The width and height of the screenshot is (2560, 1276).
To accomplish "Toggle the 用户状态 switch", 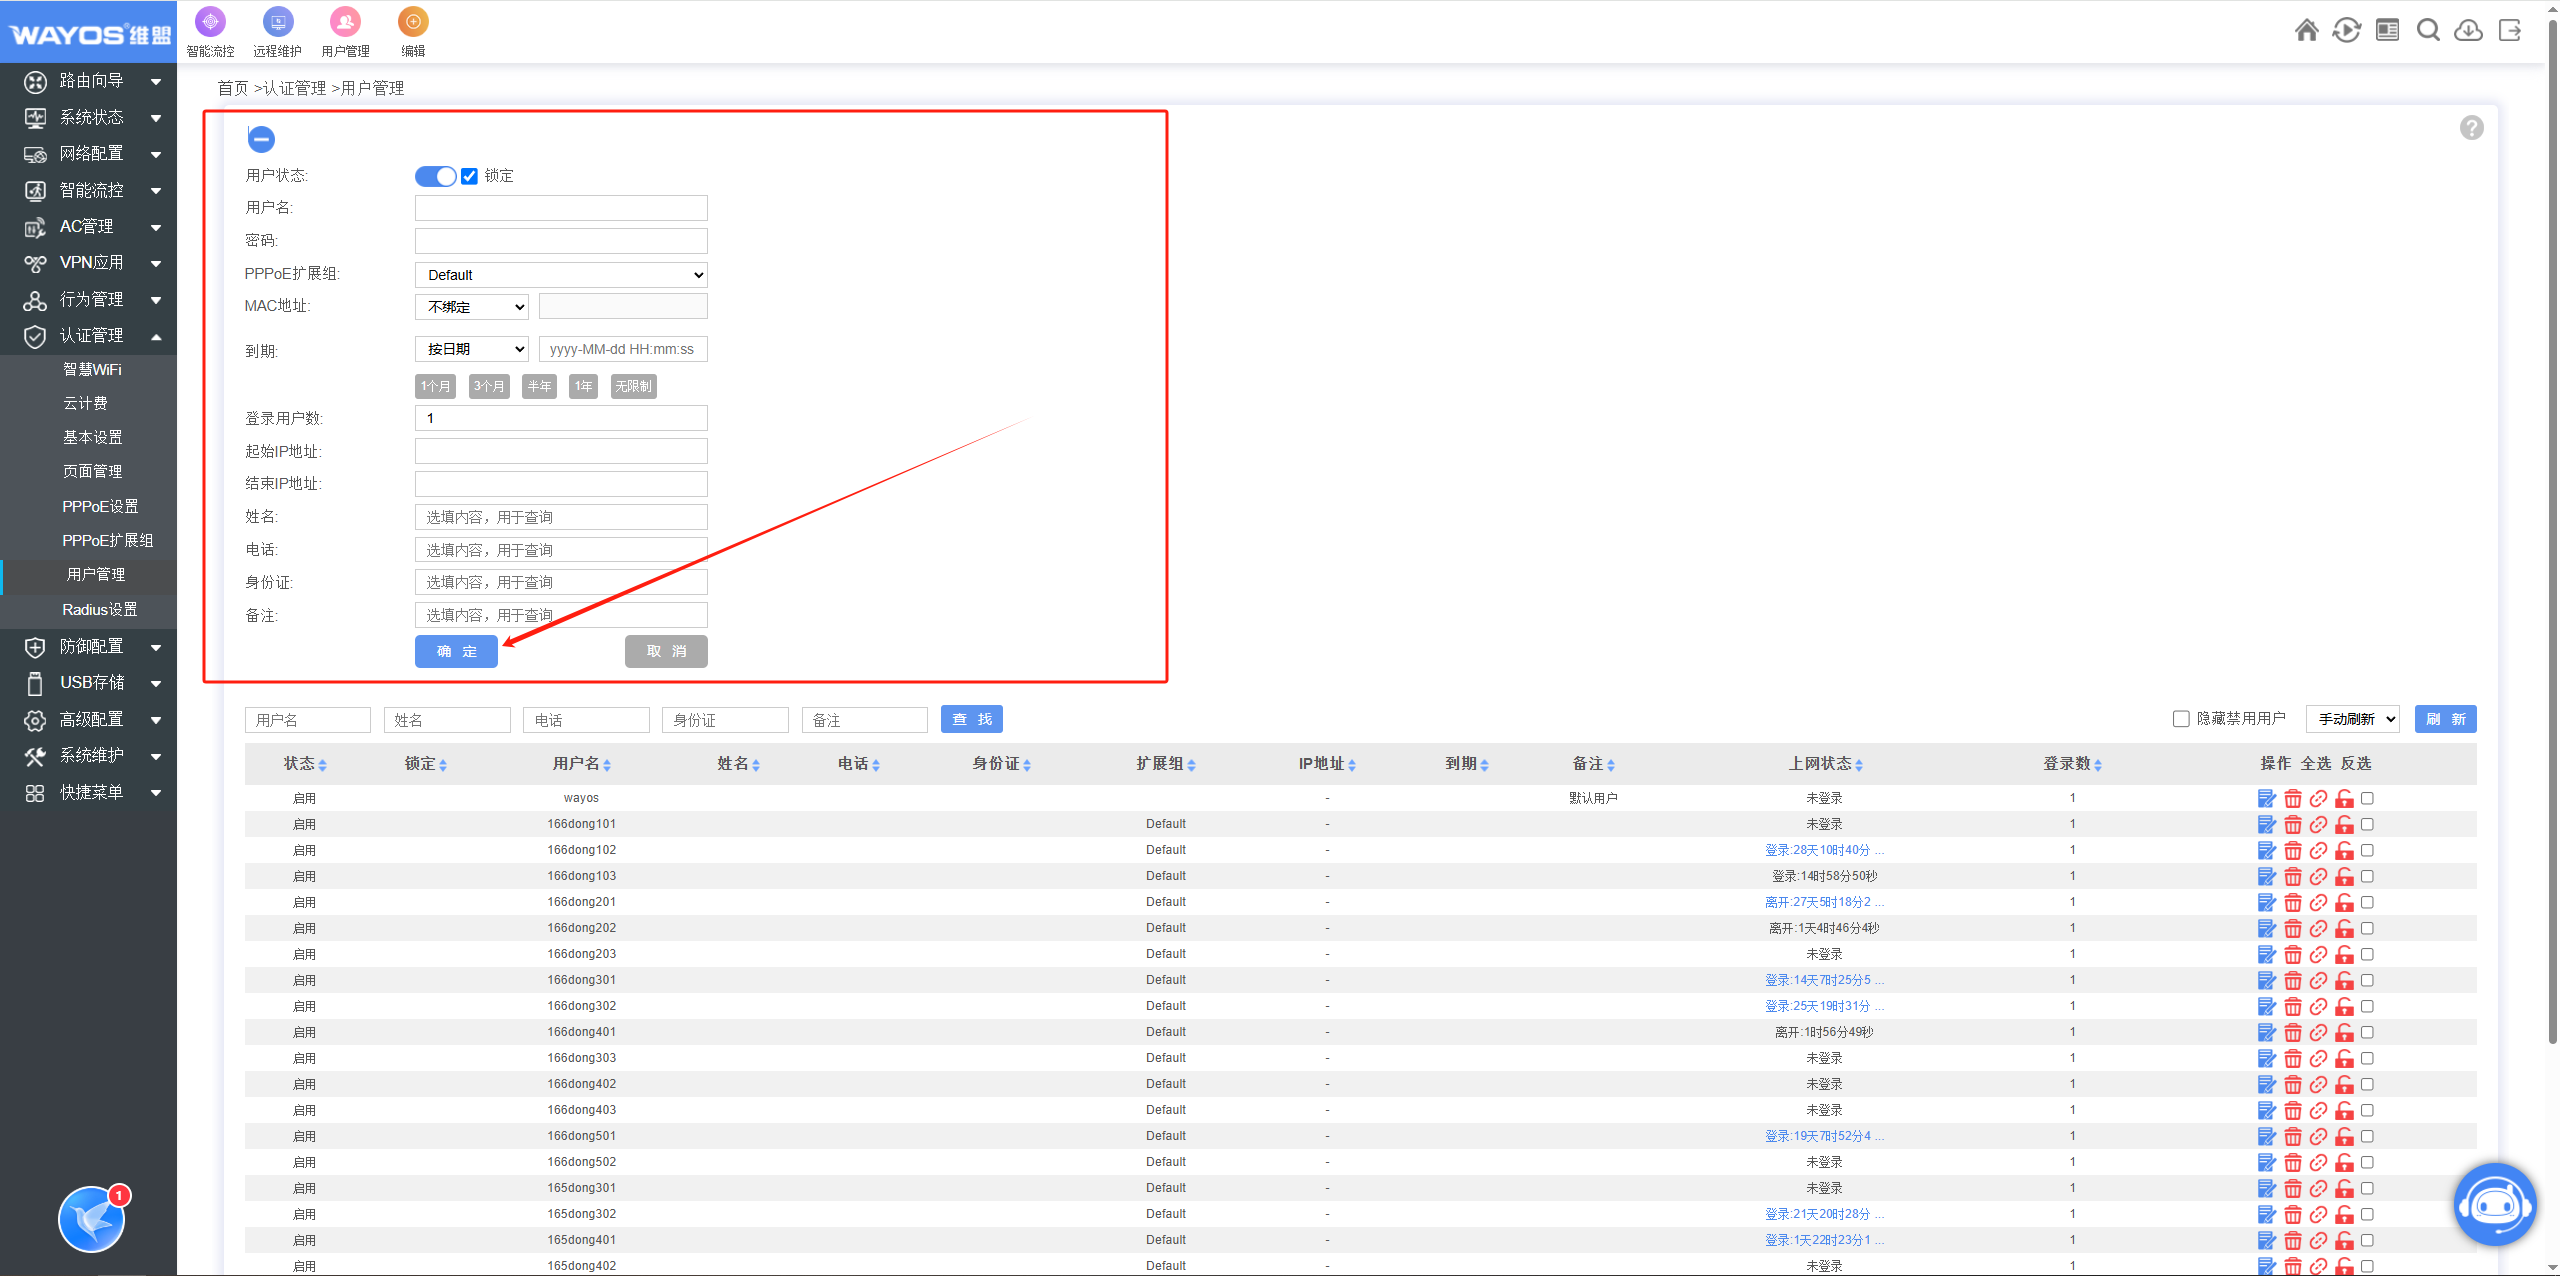I will 435,176.
